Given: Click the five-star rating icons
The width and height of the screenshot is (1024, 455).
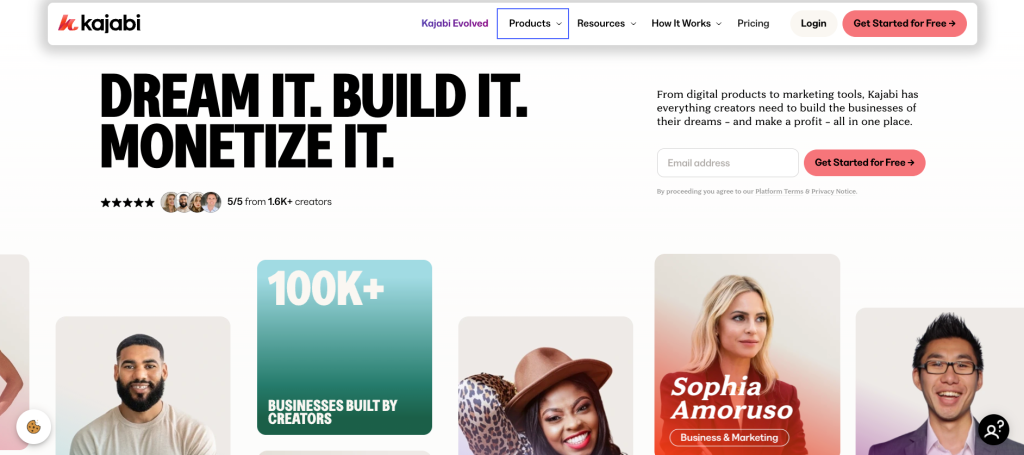Looking at the screenshot, I should pos(127,202).
